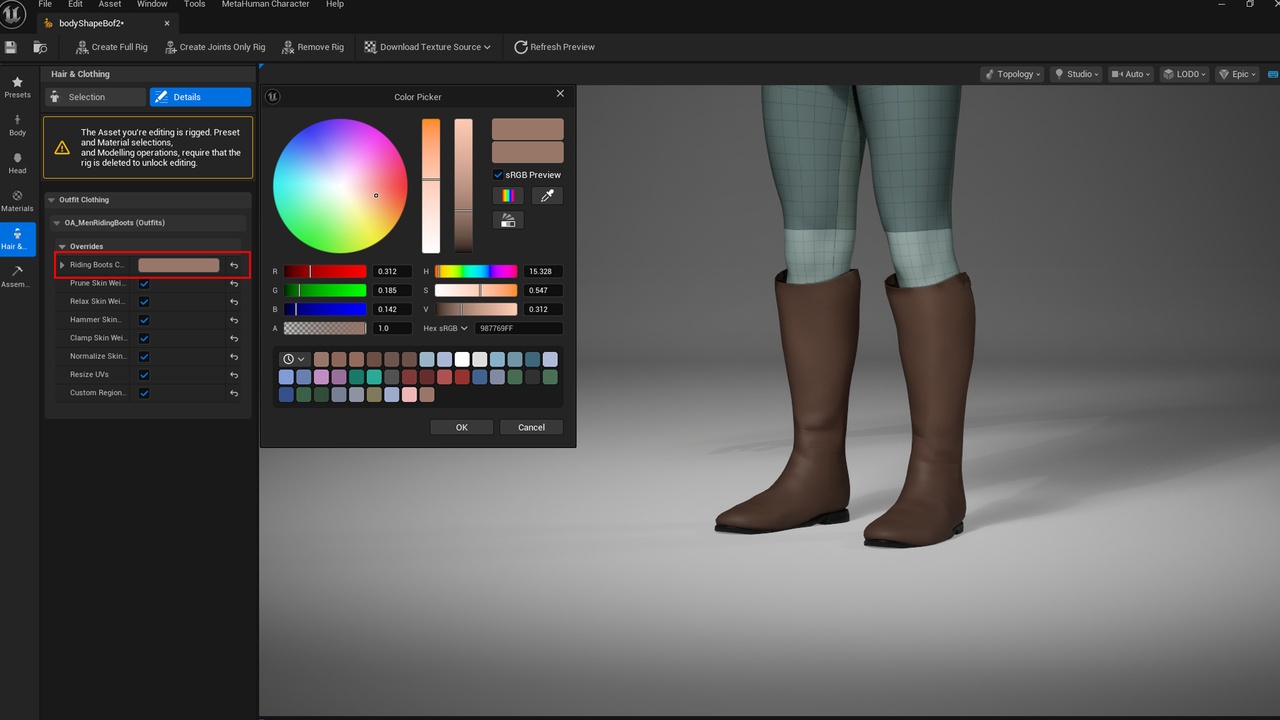Click the color spectrum mode icon
Viewport: 1280px width, 720px height.
(x=508, y=196)
